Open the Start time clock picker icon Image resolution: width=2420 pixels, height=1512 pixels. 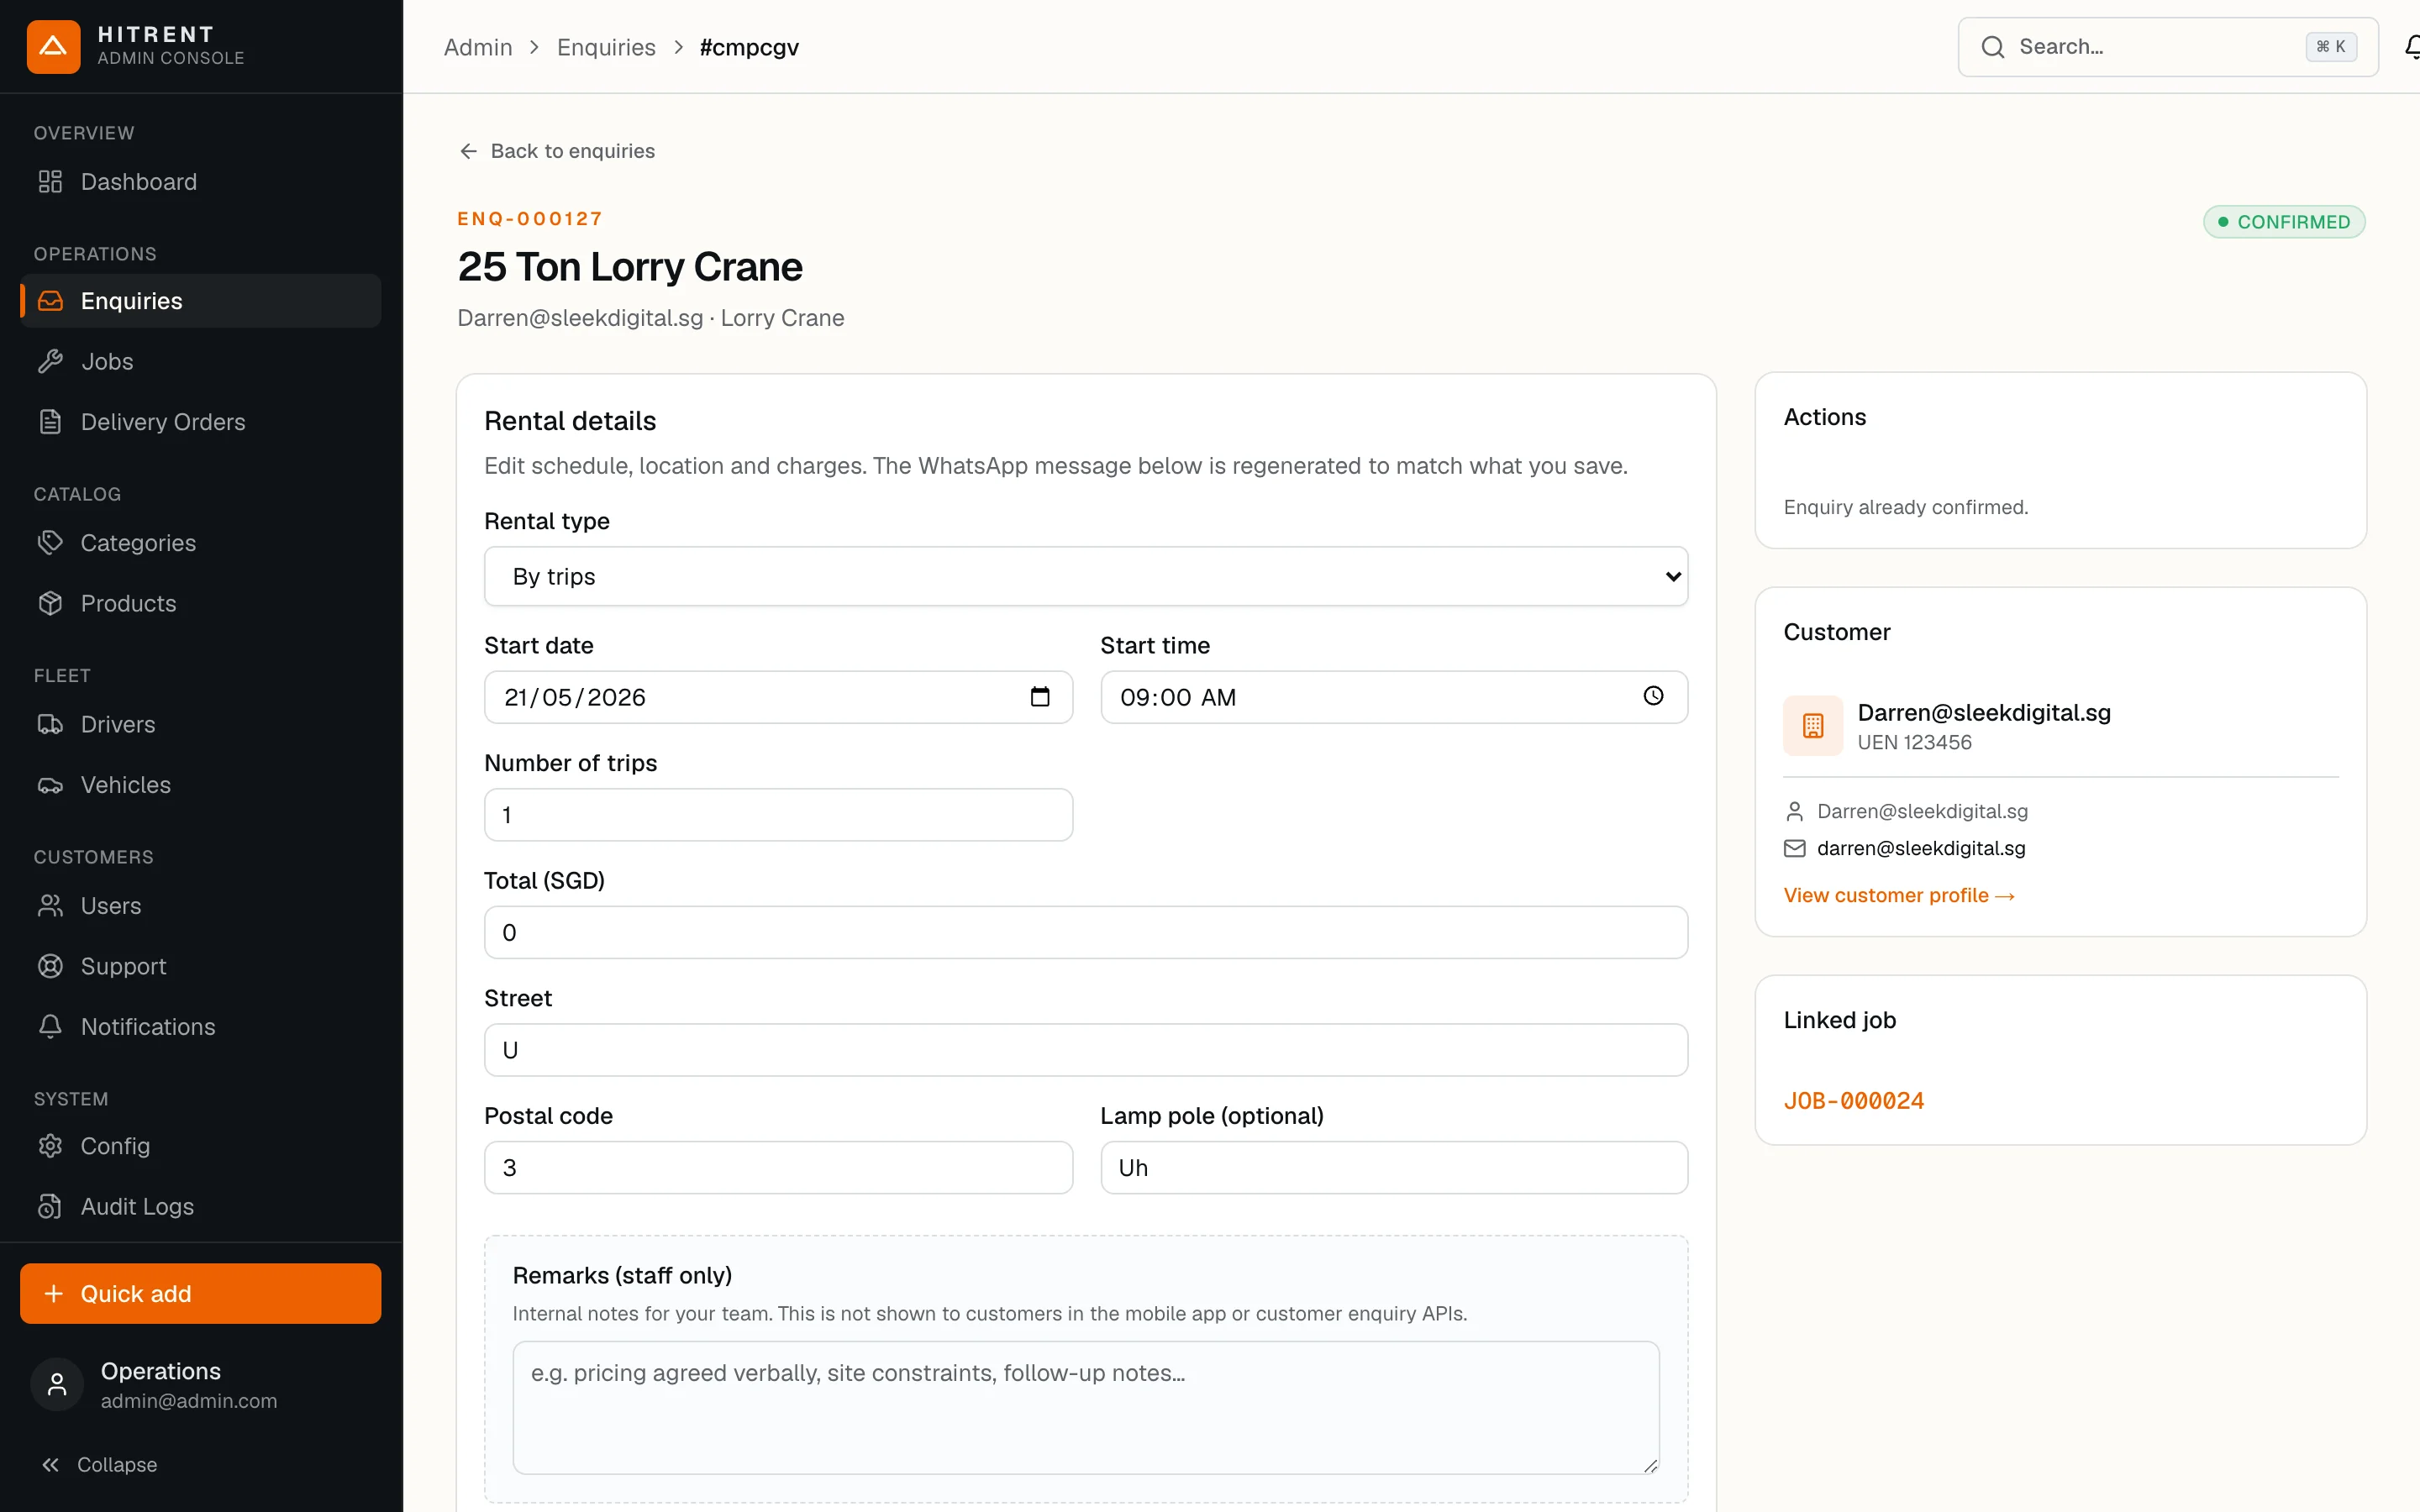(1653, 696)
